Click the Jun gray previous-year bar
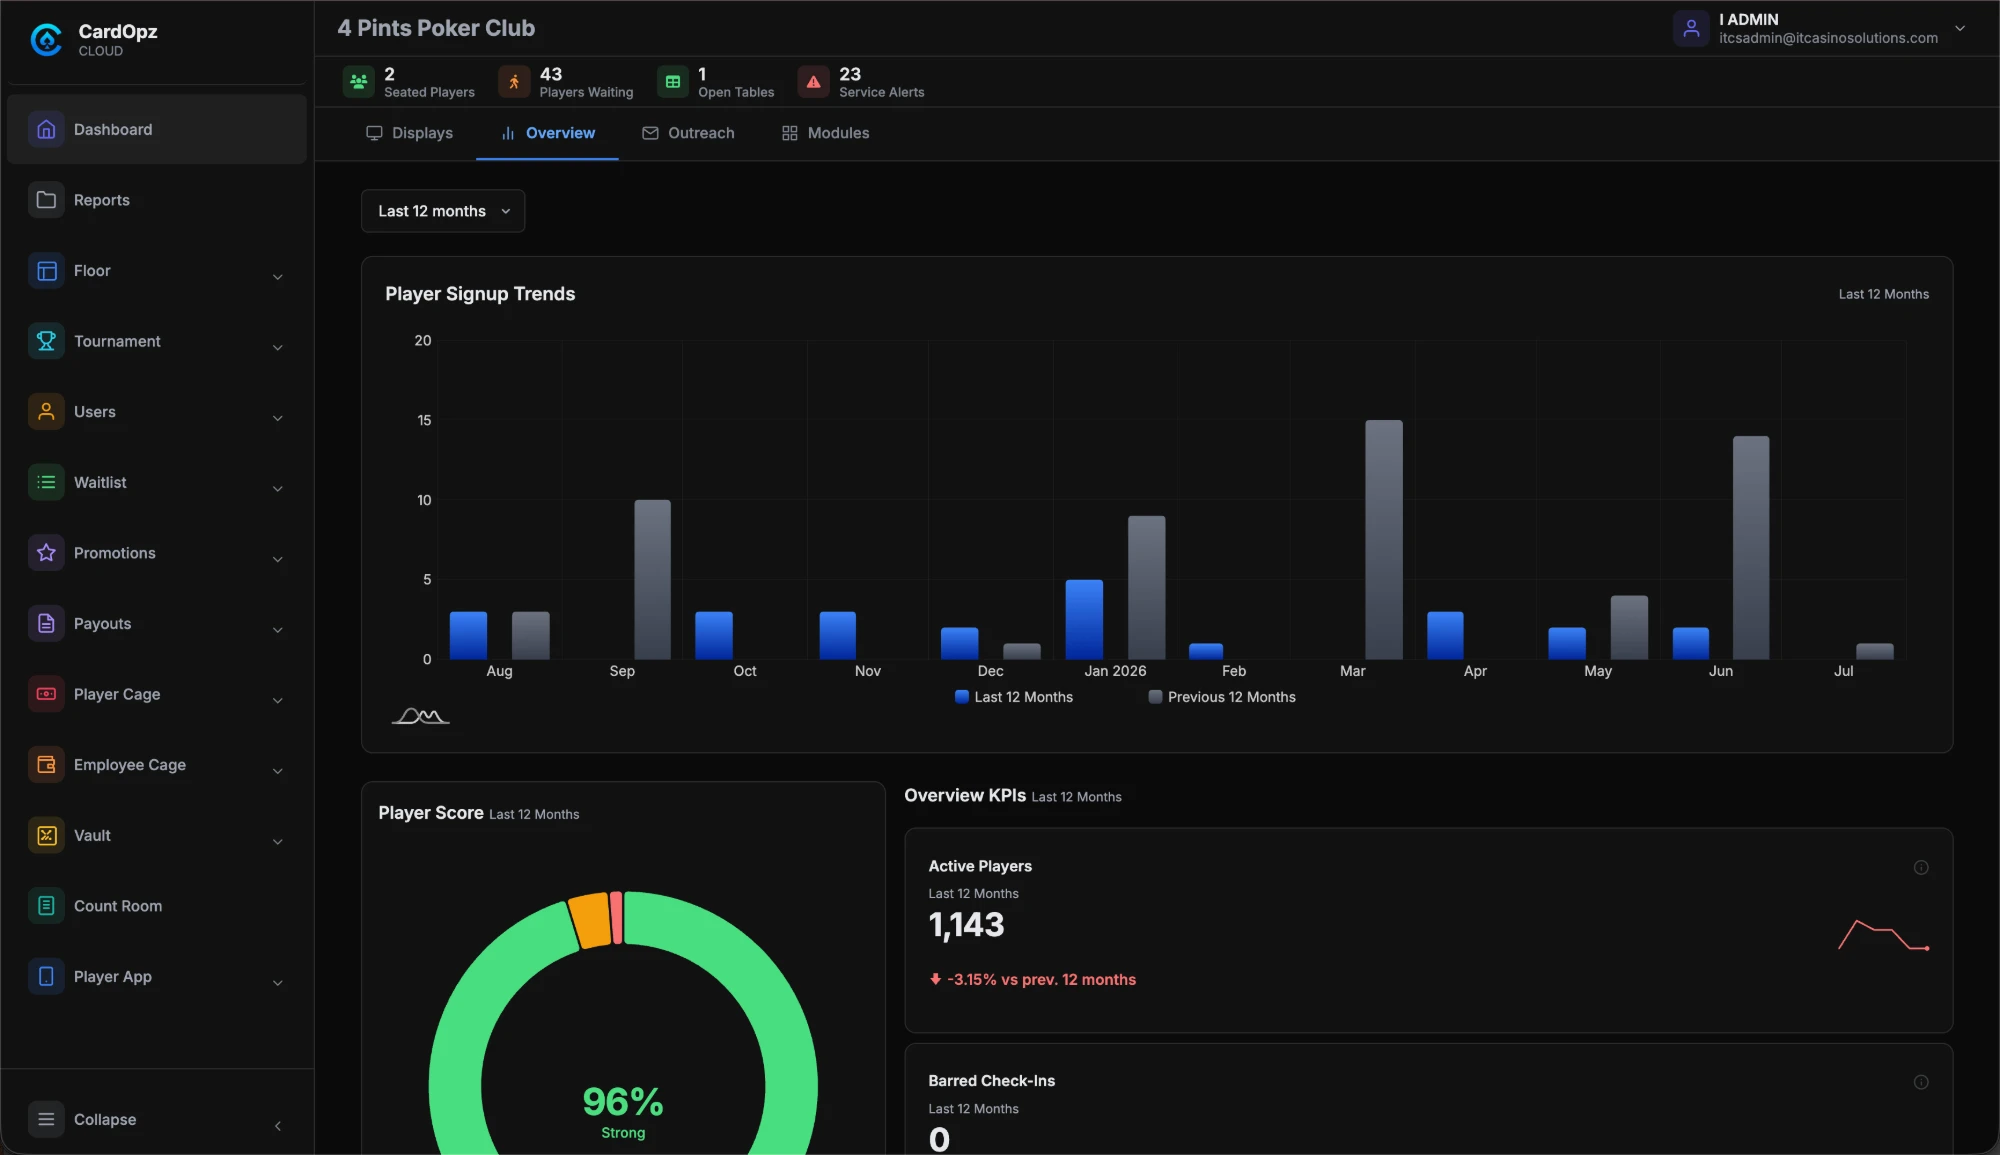The height and width of the screenshot is (1155, 2000). (1751, 547)
